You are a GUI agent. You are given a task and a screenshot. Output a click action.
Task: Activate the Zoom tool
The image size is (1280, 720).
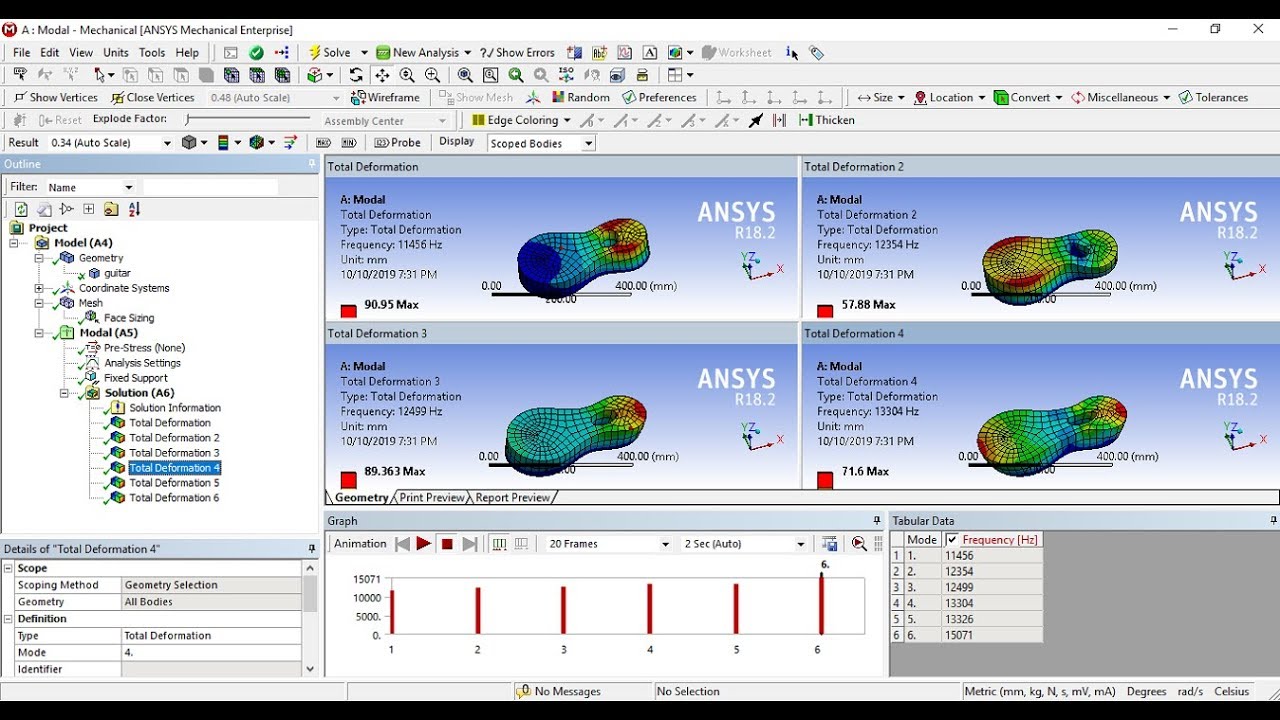407,75
